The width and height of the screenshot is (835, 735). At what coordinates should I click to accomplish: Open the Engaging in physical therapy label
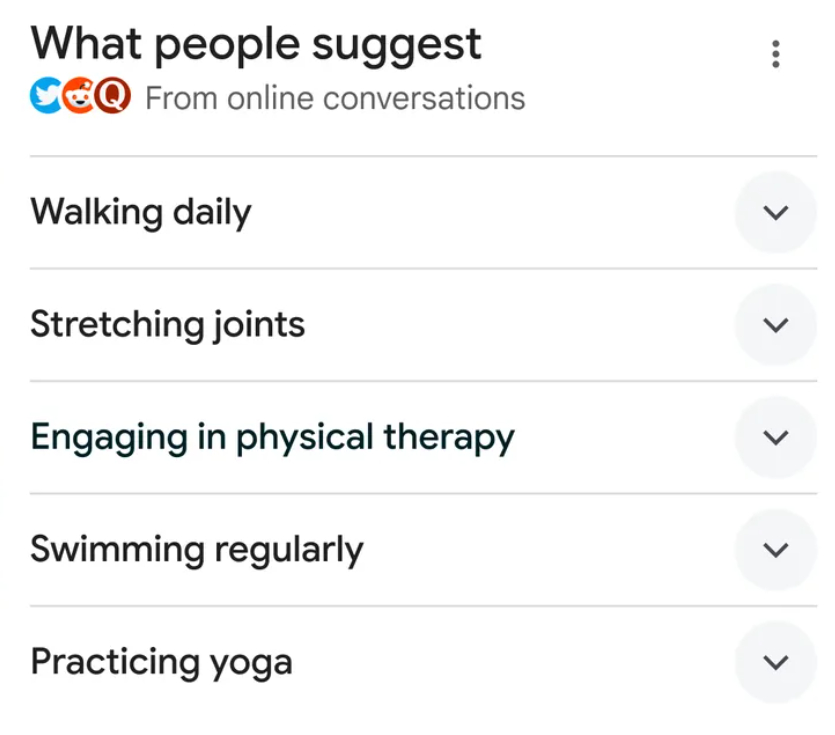[x=272, y=437]
